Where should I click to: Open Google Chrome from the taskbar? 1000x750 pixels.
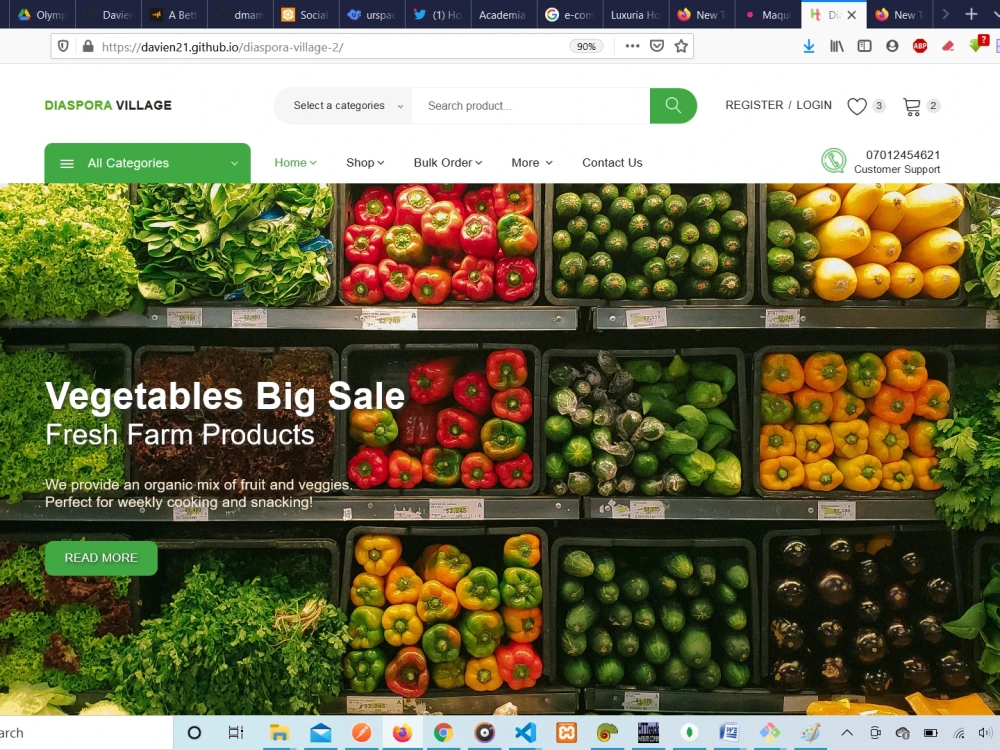click(x=443, y=733)
